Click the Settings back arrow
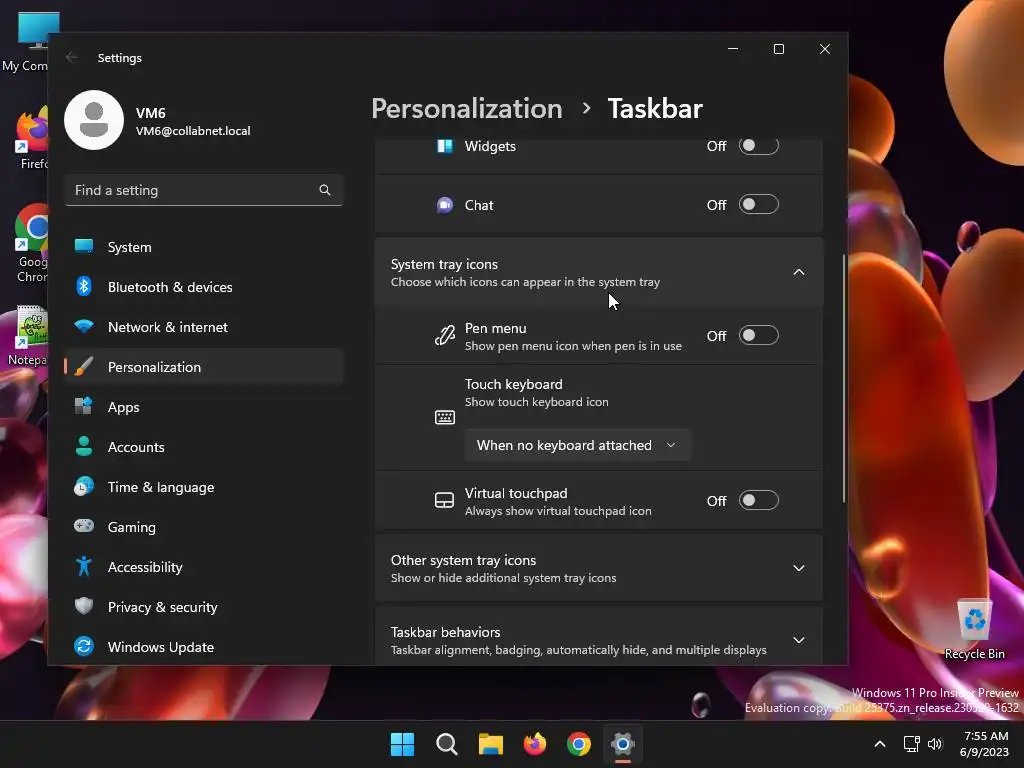 pyautogui.click(x=72, y=57)
